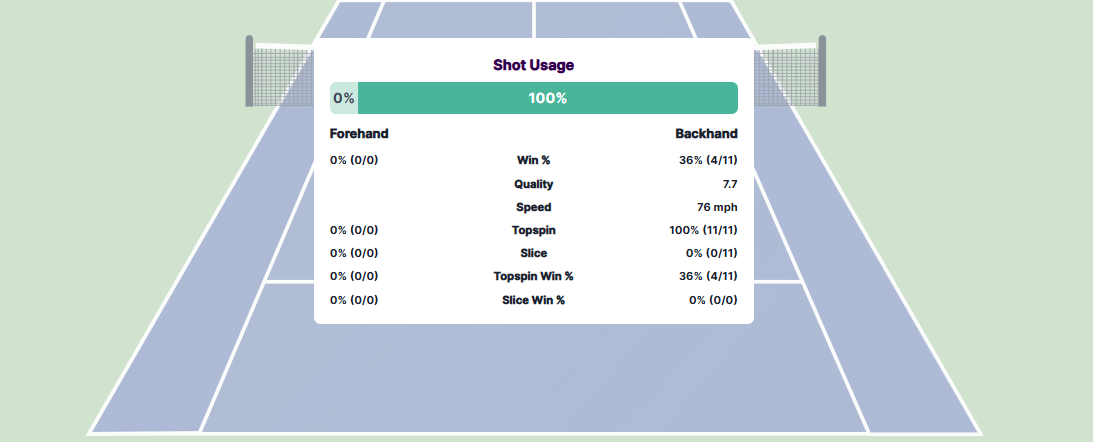The width and height of the screenshot is (1093, 442).
Task: Click the Speed row label
Action: (533, 207)
